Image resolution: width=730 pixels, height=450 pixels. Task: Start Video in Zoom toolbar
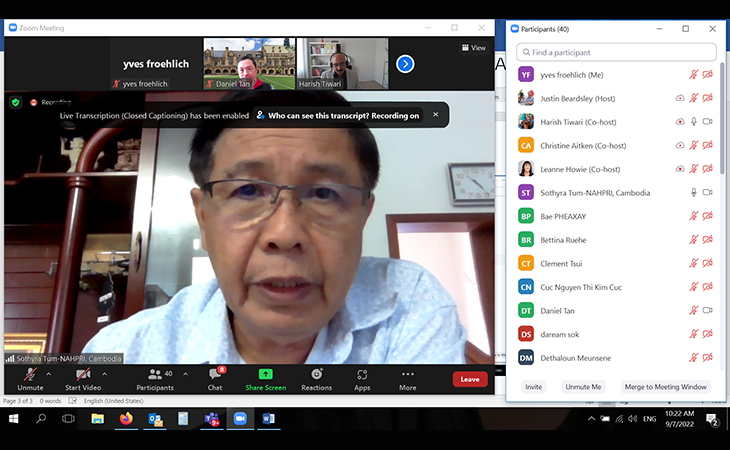83,379
